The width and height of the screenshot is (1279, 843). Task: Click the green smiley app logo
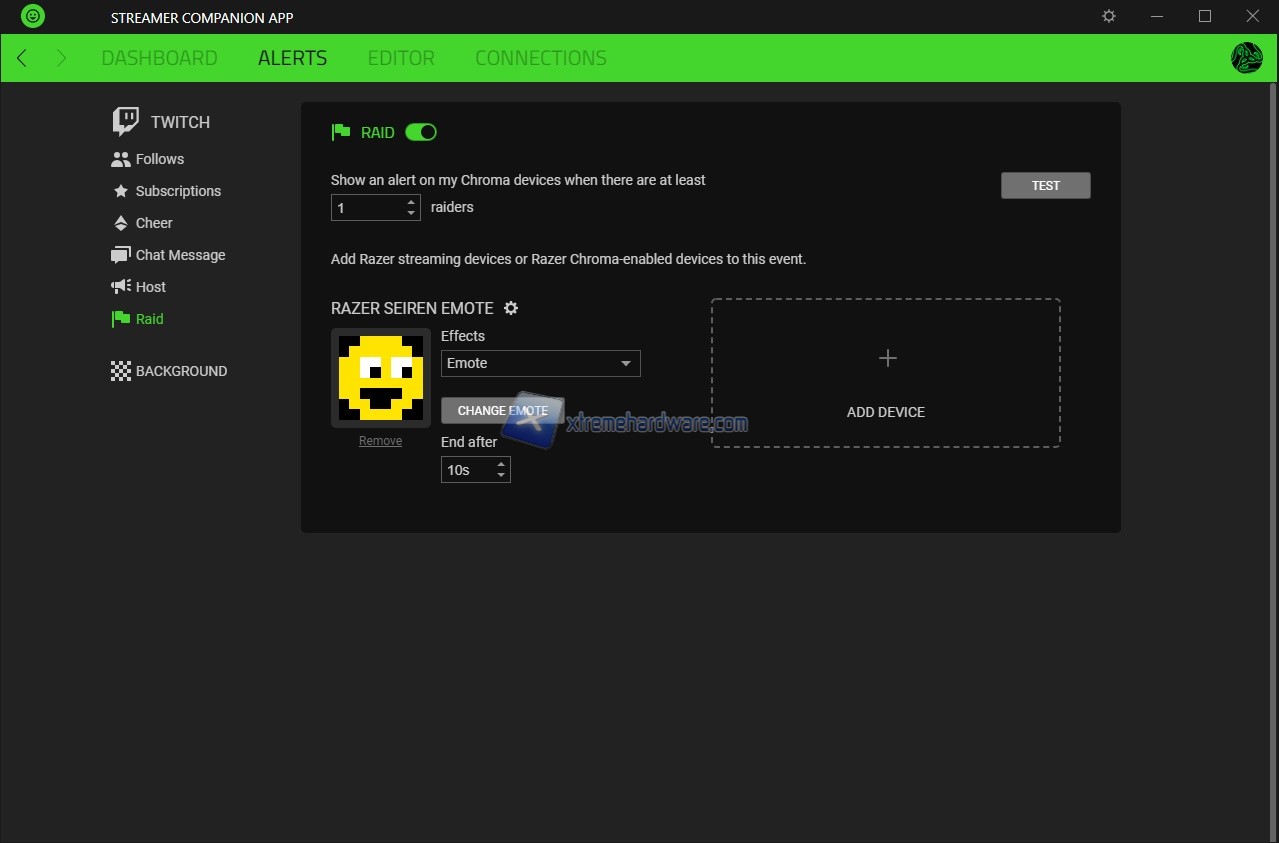click(x=33, y=17)
